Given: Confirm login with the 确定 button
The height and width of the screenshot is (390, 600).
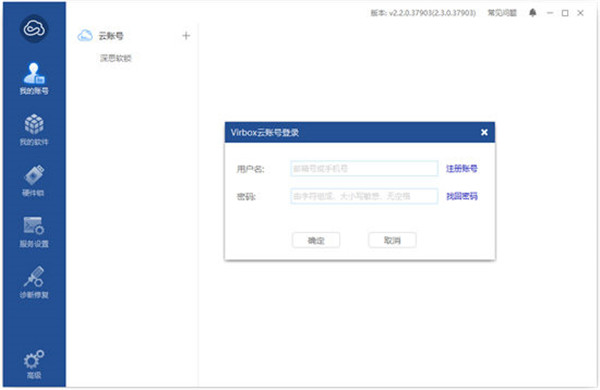Looking at the screenshot, I should [316, 240].
